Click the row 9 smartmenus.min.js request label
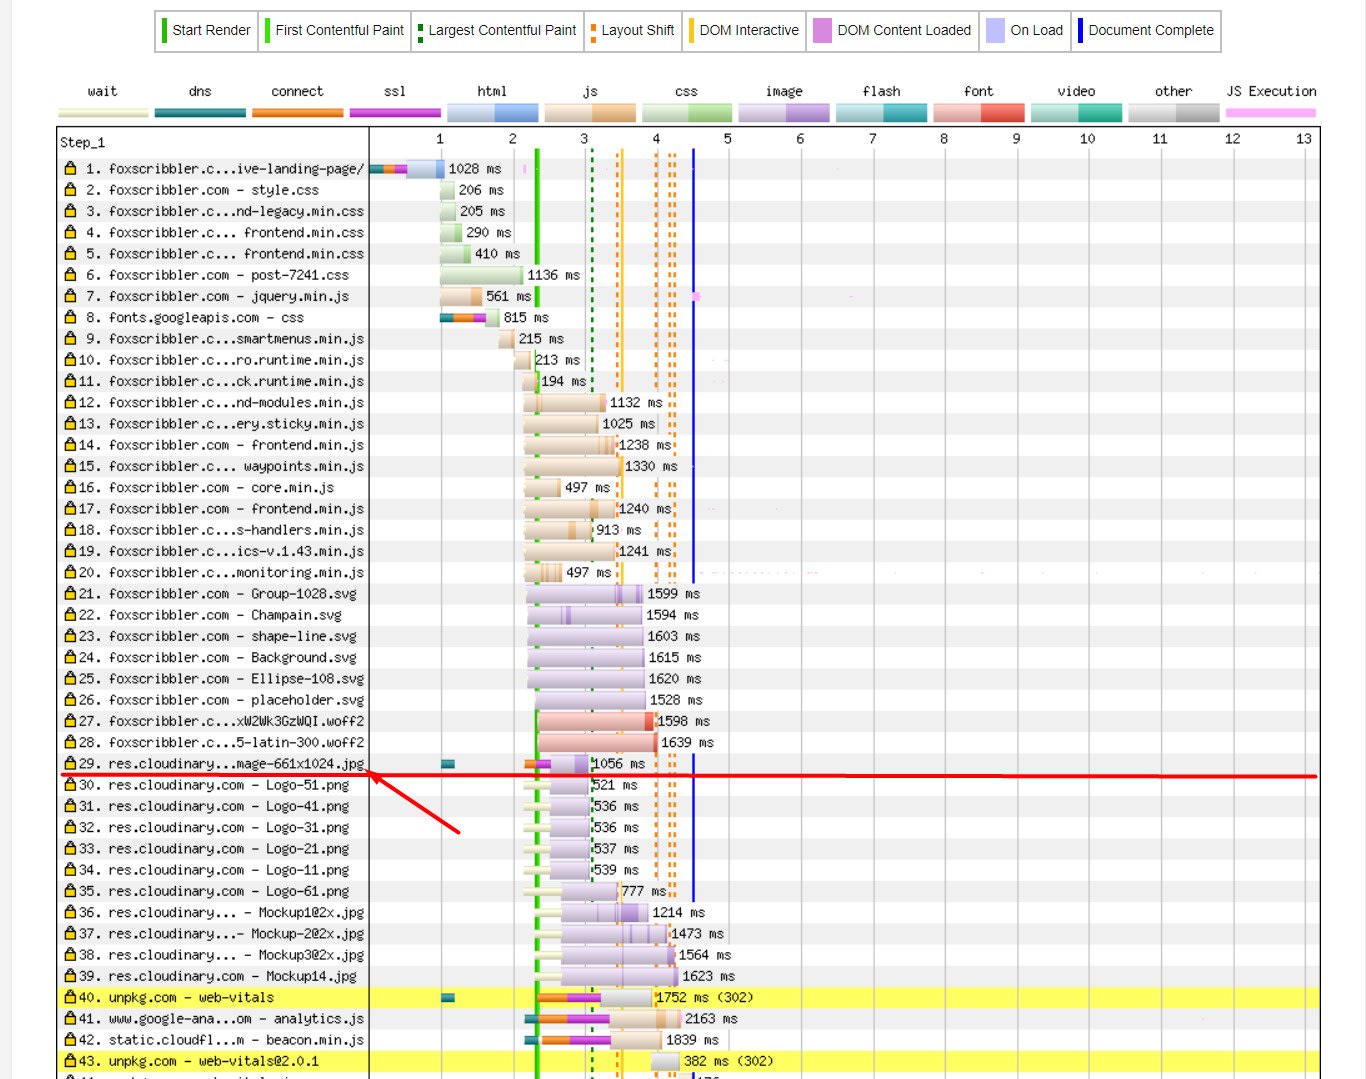Screen dimensions: 1366x1079 tap(236, 338)
